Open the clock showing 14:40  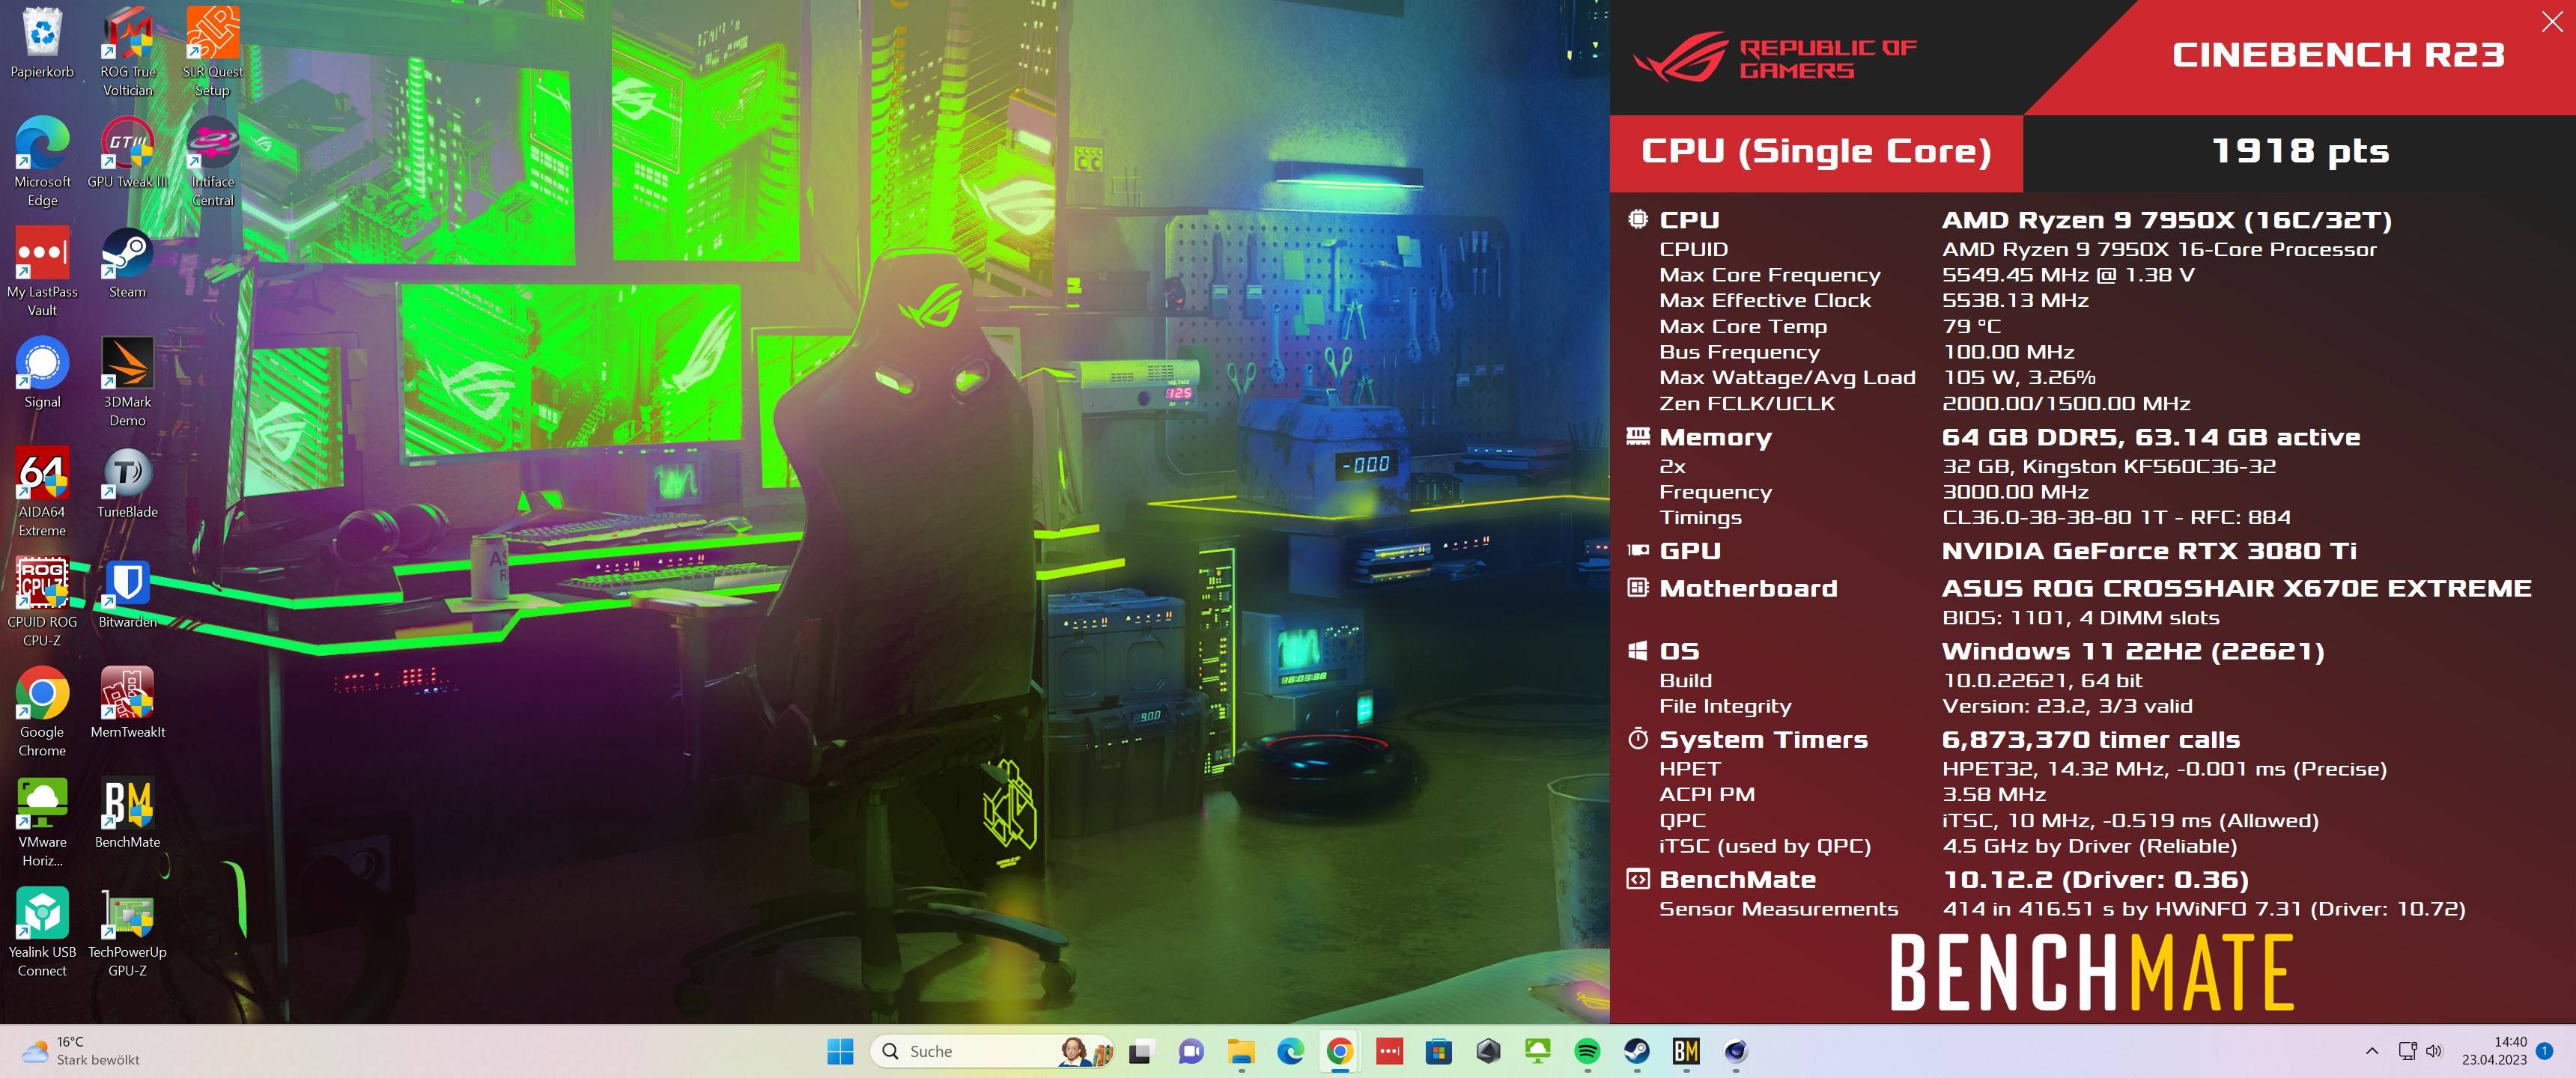2494,1051
